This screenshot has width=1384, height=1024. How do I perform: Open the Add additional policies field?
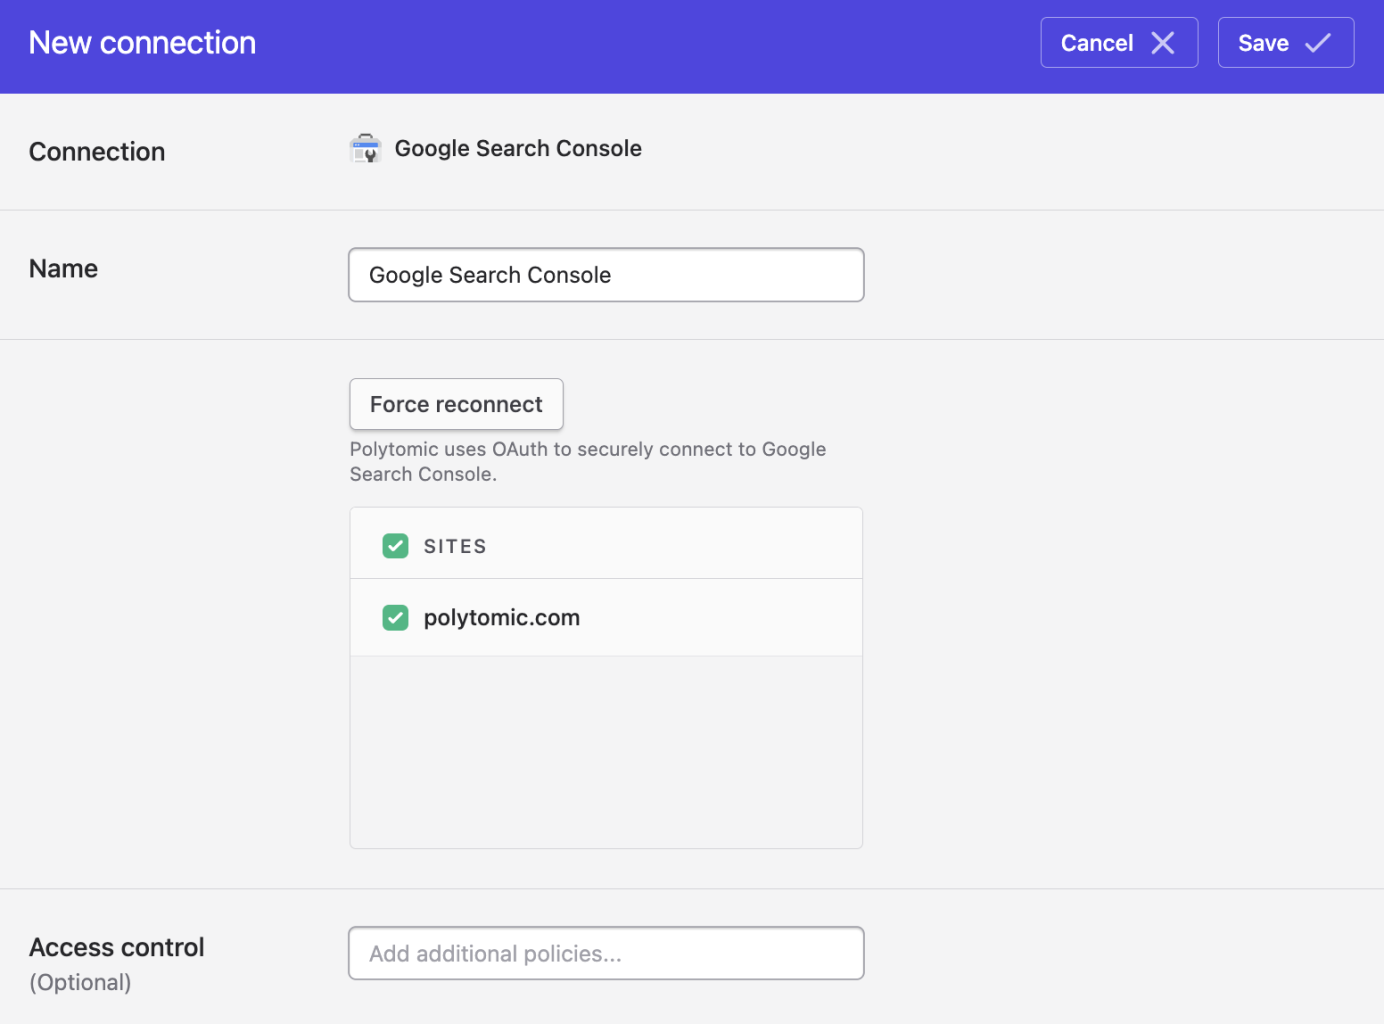(606, 953)
